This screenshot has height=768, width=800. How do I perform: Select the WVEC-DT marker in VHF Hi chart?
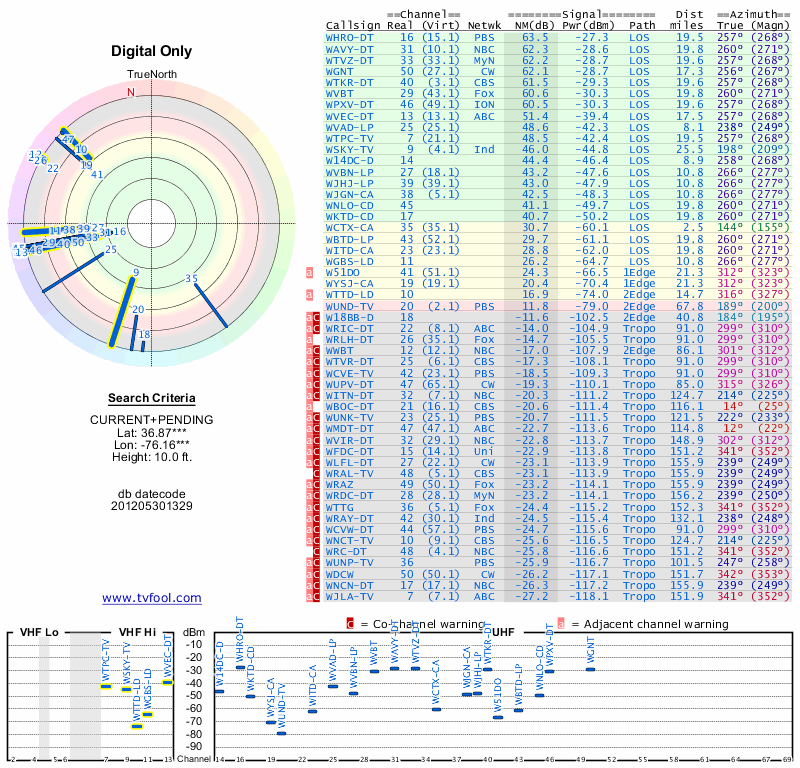coord(168,682)
